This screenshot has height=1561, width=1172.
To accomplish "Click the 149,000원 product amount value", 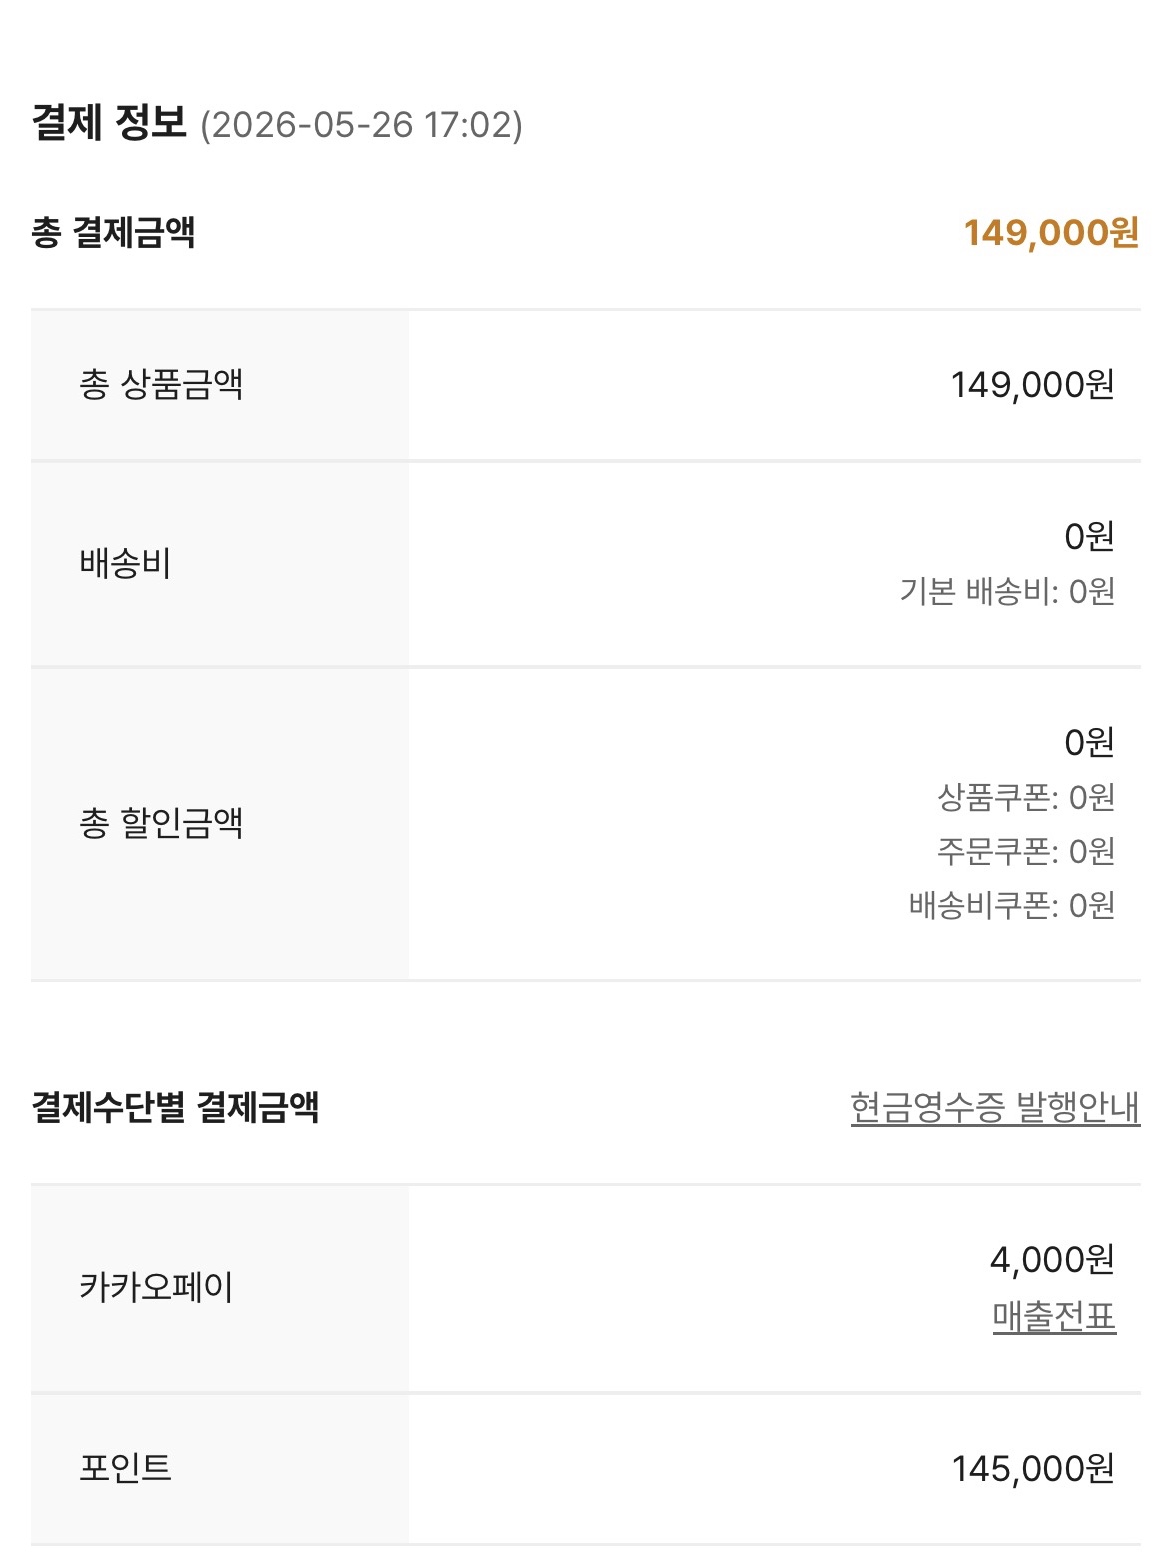I will [x=1032, y=384].
